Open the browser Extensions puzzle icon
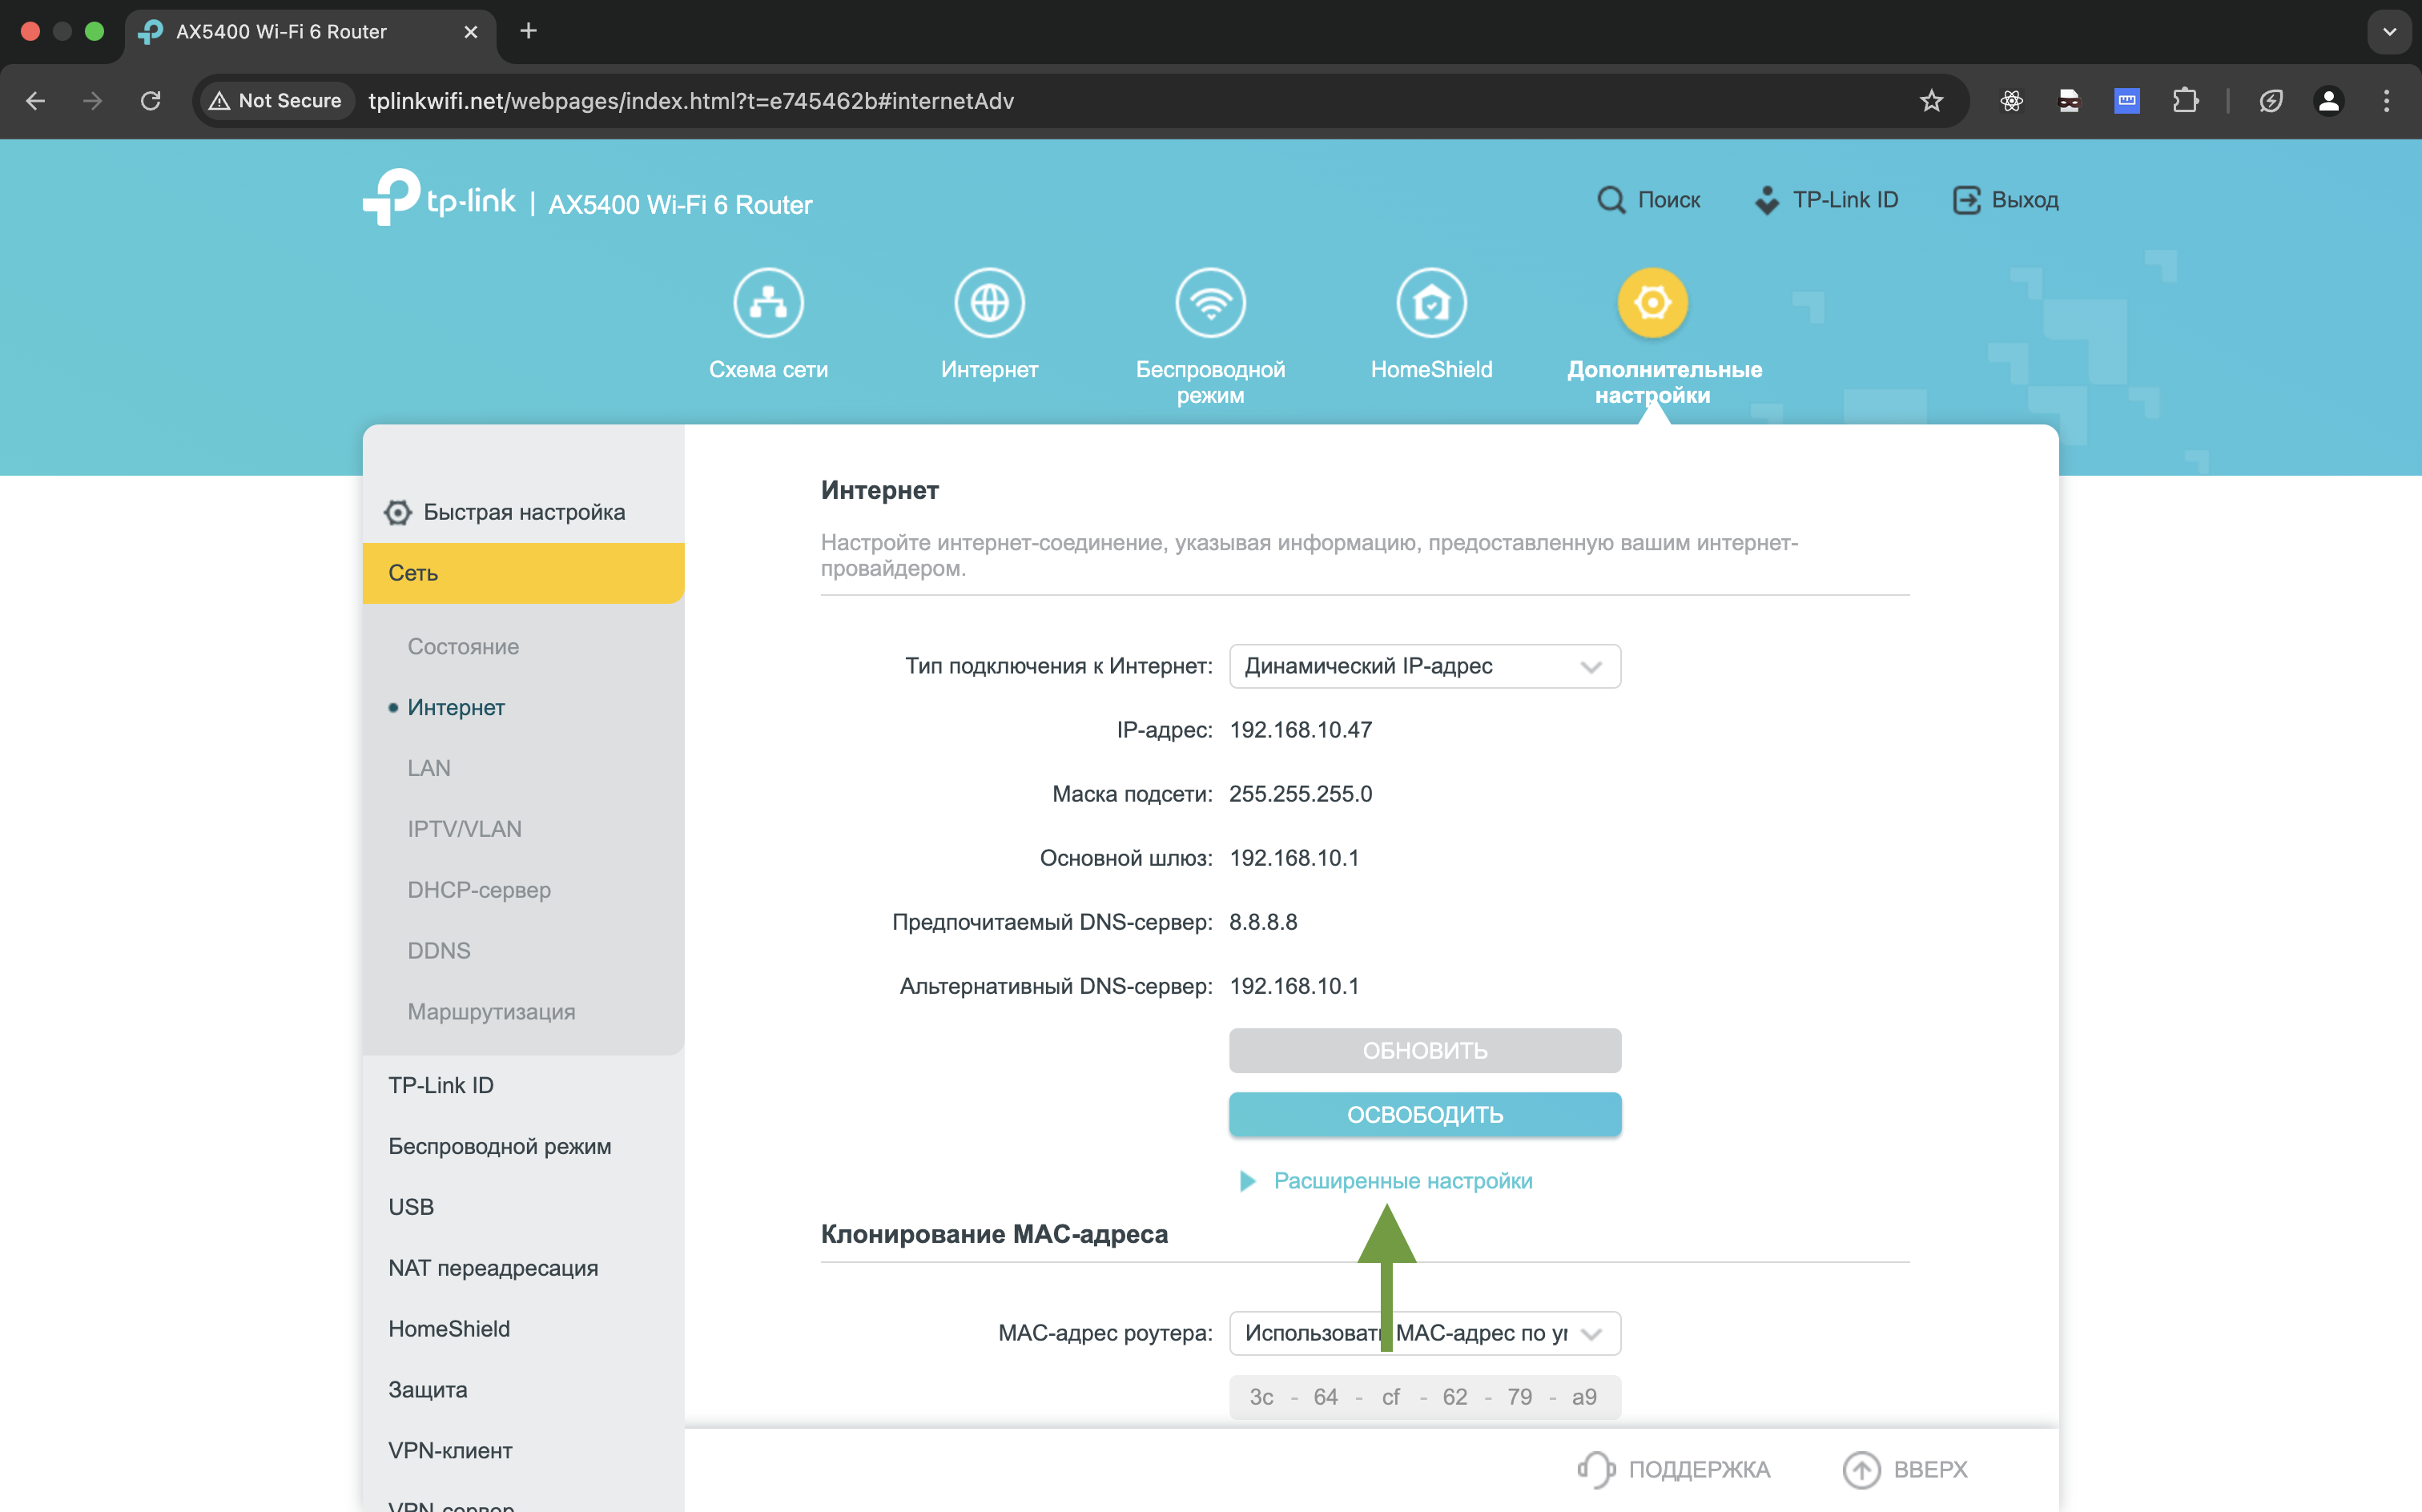 coord(2185,101)
